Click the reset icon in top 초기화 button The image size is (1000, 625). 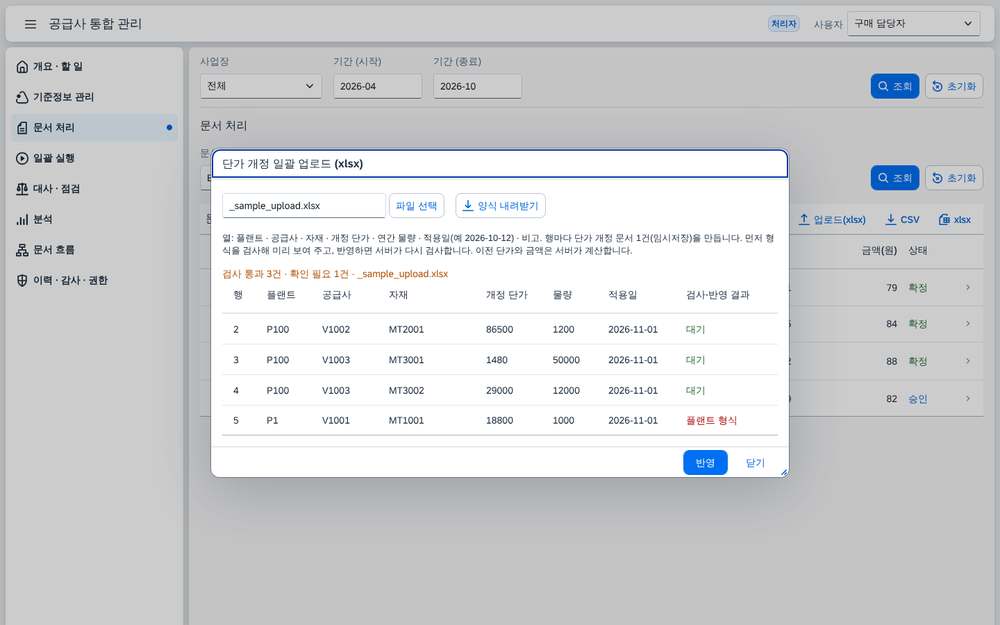(938, 86)
